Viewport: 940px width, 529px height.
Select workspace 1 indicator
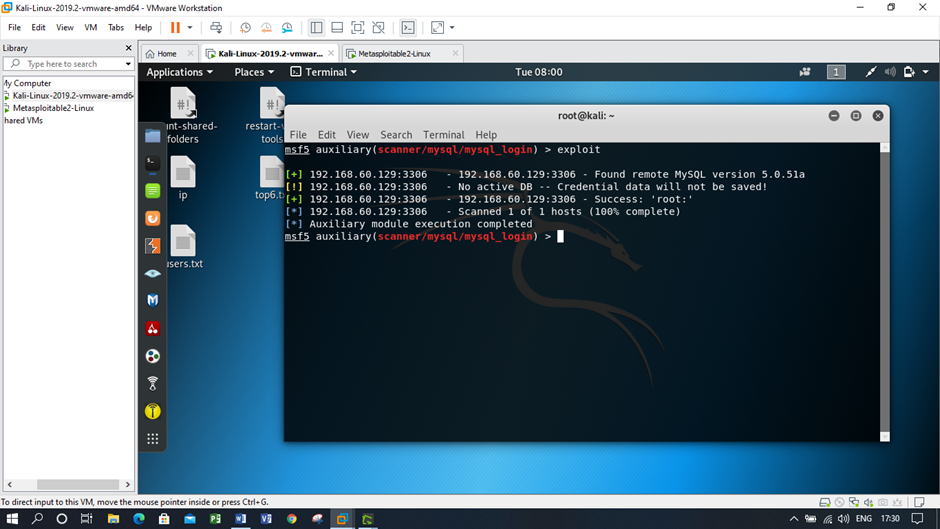[x=836, y=72]
